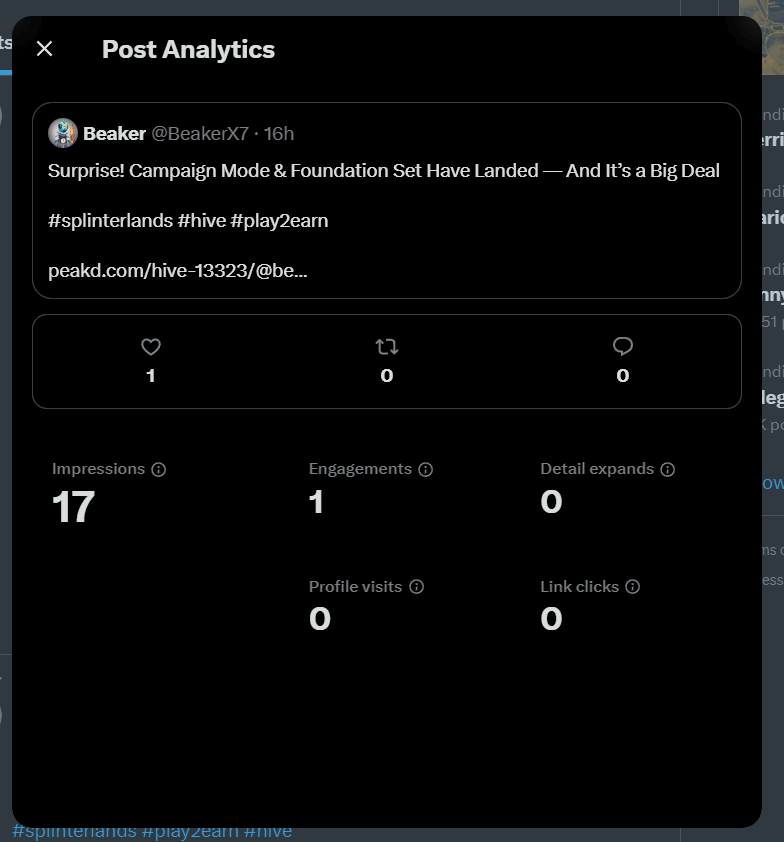The image size is (784, 842).
Task: Close the Post Analytics dialog
Action: [45, 49]
